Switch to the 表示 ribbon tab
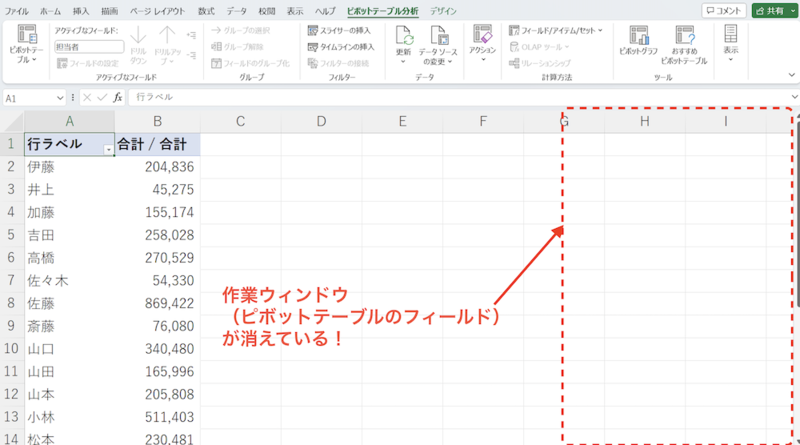Image resolution: width=800 pixels, height=445 pixels. [x=294, y=11]
